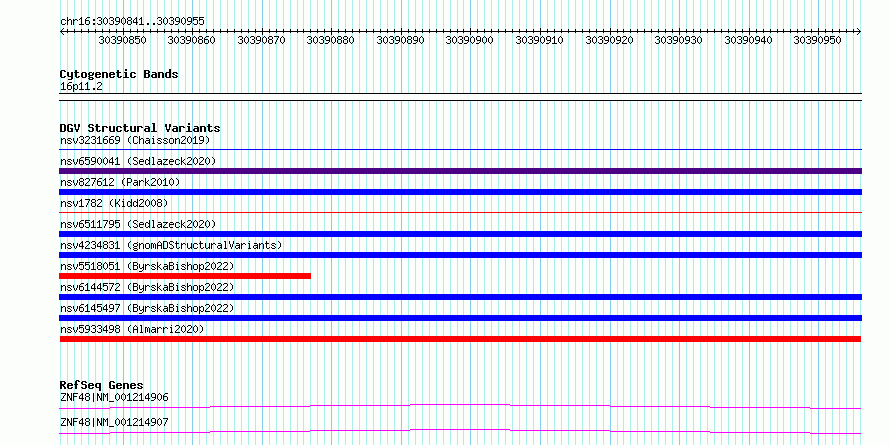Click the purple nsv6590041 variant bar
Viewport: 890px width, 445px height.
click(x=460, y=171)
